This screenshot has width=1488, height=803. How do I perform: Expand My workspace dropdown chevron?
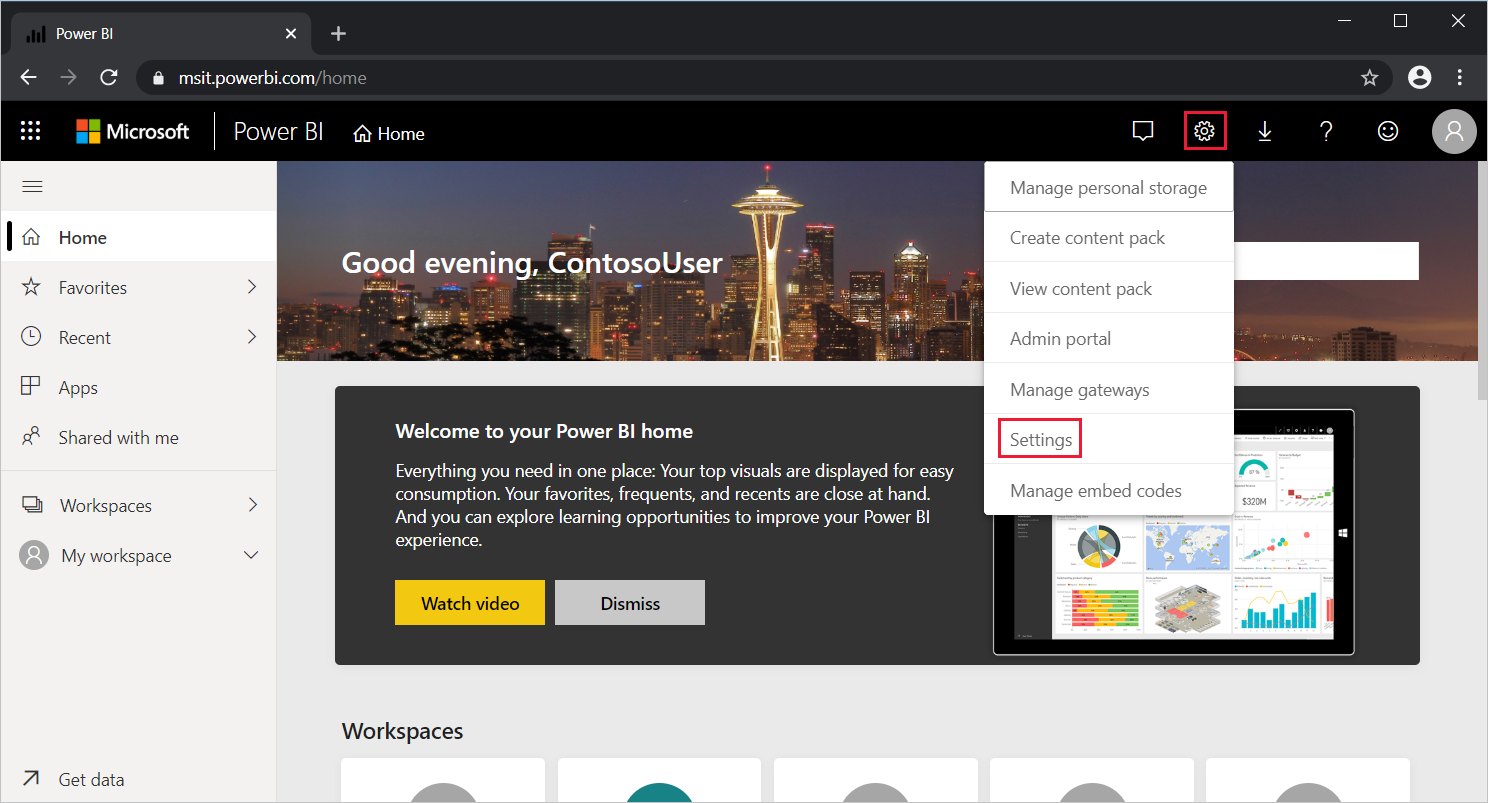click(251, 555)
